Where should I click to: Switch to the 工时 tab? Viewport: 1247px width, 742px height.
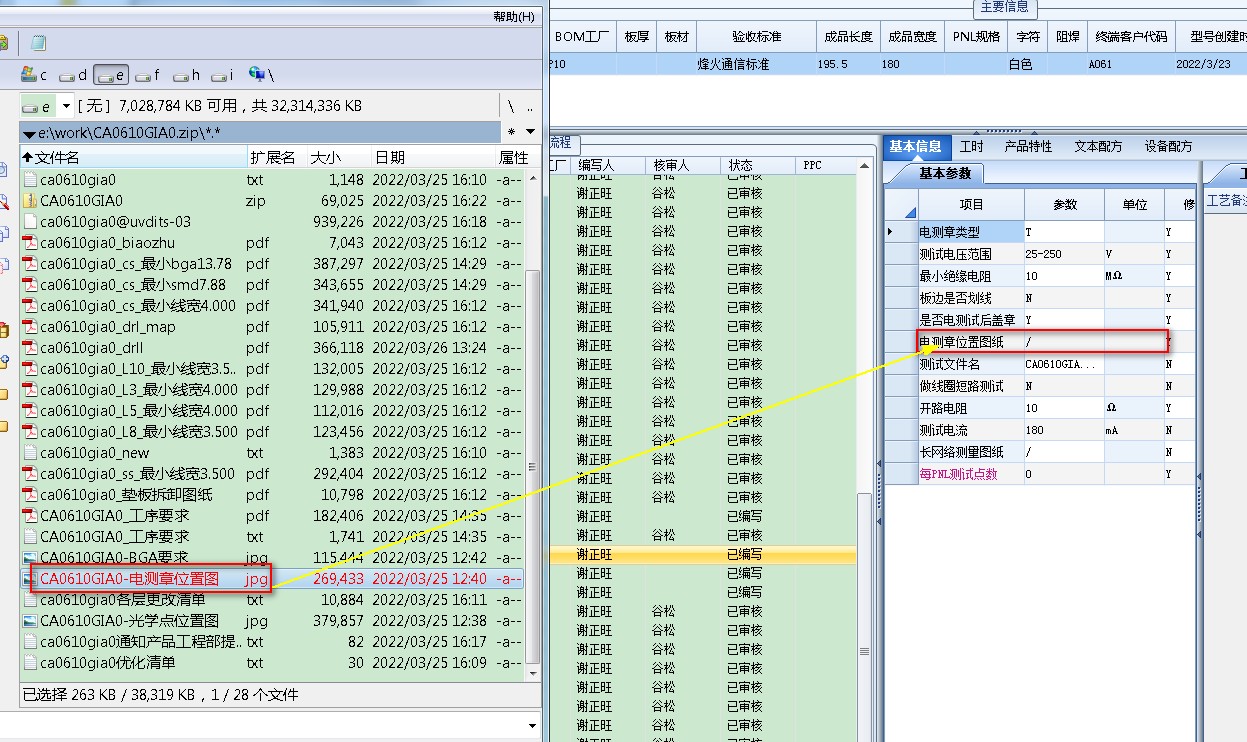971,147
